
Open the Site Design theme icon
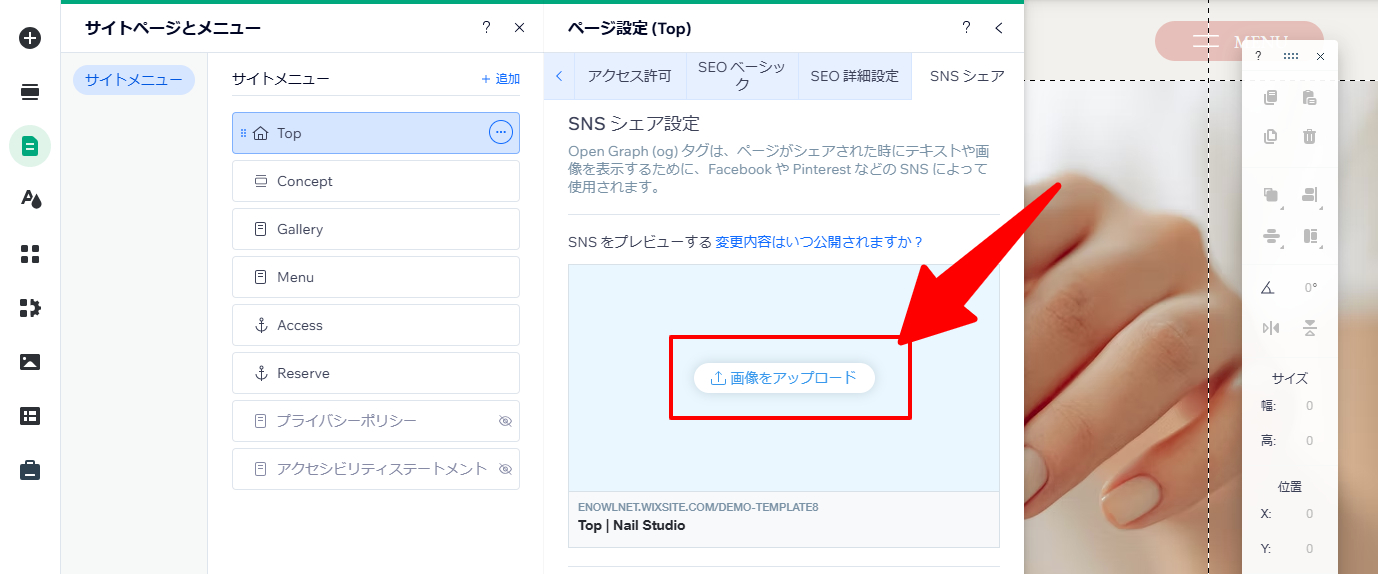tap(30, 199)
